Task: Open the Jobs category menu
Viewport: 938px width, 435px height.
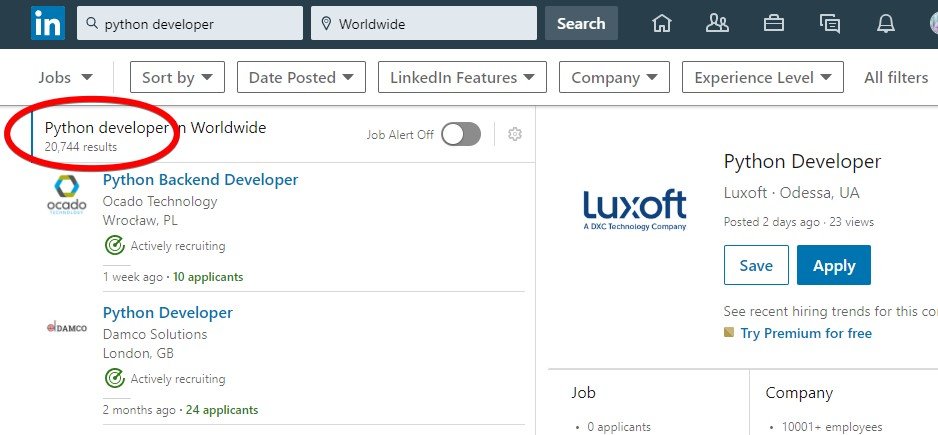Action: [66, 77]
